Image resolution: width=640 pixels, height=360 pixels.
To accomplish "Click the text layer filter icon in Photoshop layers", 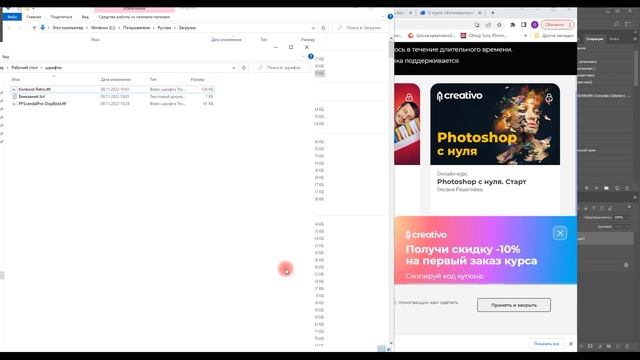I will click(x=594, y=209).
